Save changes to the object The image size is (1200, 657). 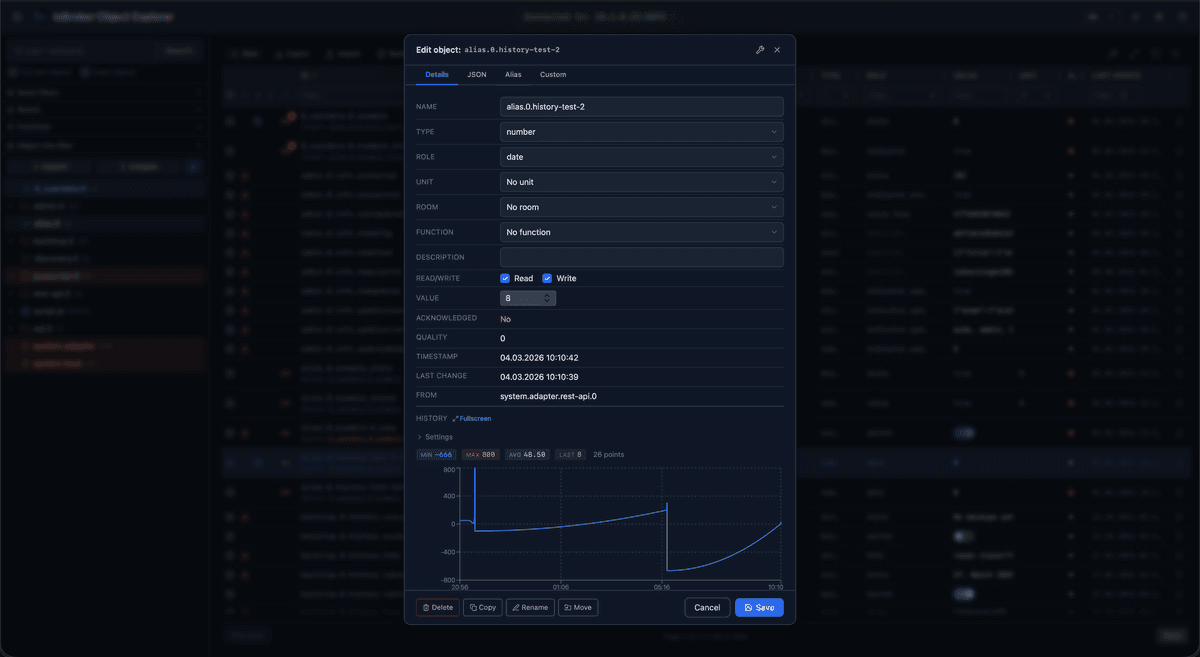point(759,607)
